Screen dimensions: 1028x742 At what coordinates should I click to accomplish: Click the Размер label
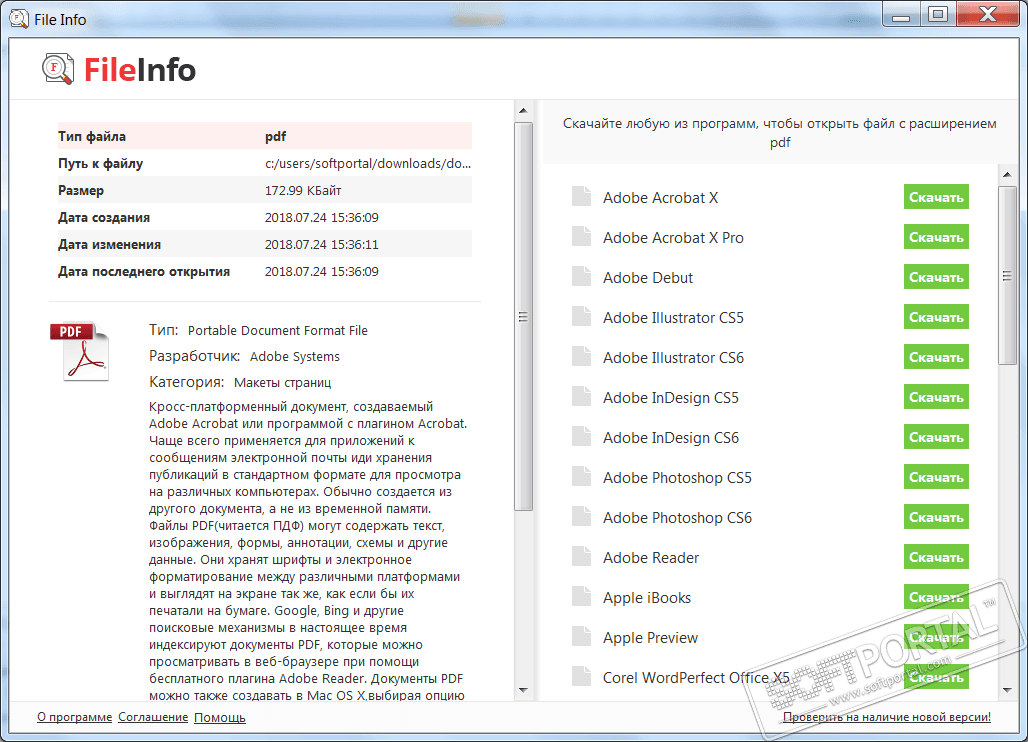(x=81, y=190)
